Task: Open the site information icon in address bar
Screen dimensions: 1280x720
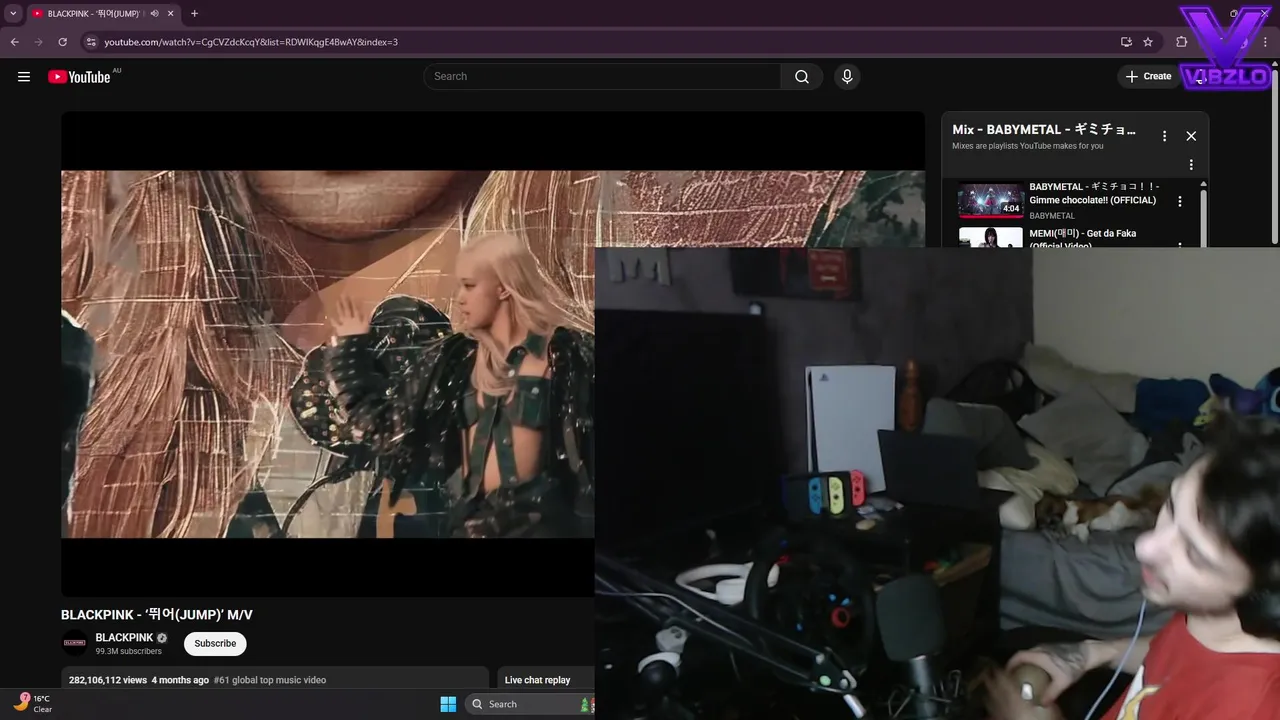Action: (x=90, y=42)
